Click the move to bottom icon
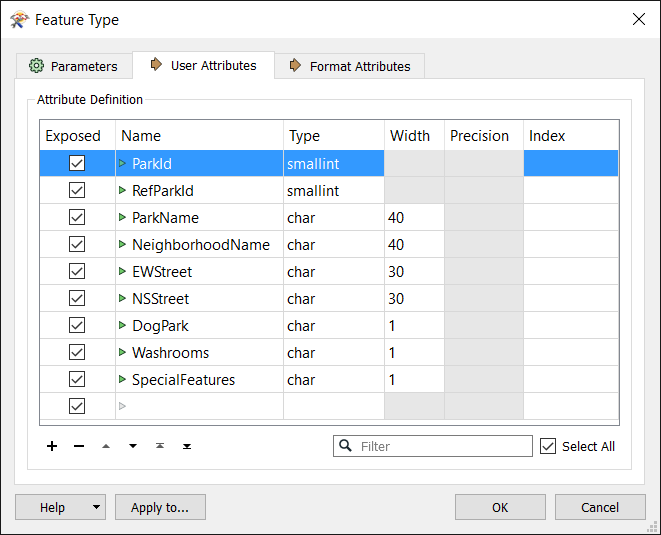 [187, 446]
